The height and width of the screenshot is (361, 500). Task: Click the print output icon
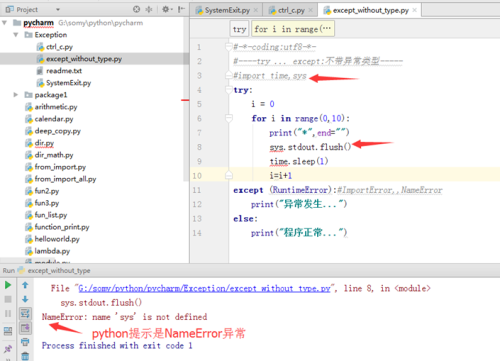click(25, 342)
